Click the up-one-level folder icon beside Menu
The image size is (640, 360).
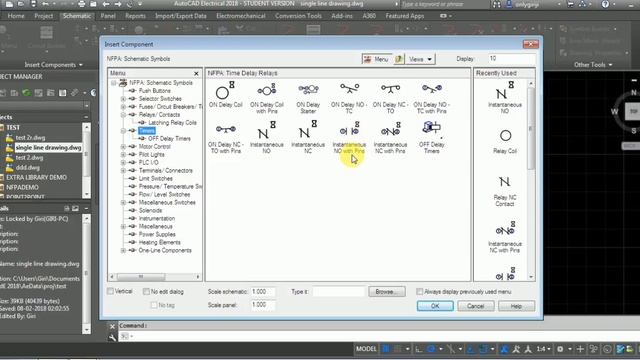point(399,59)
